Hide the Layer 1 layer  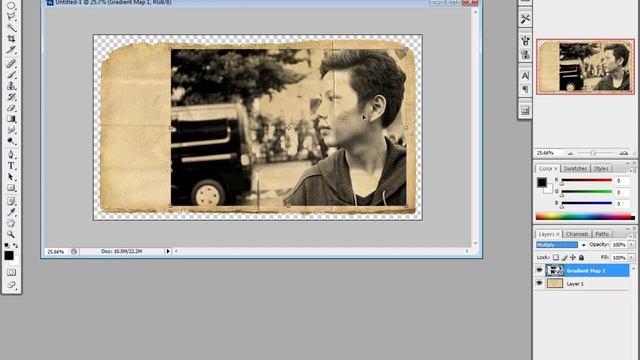click(539, 283)
